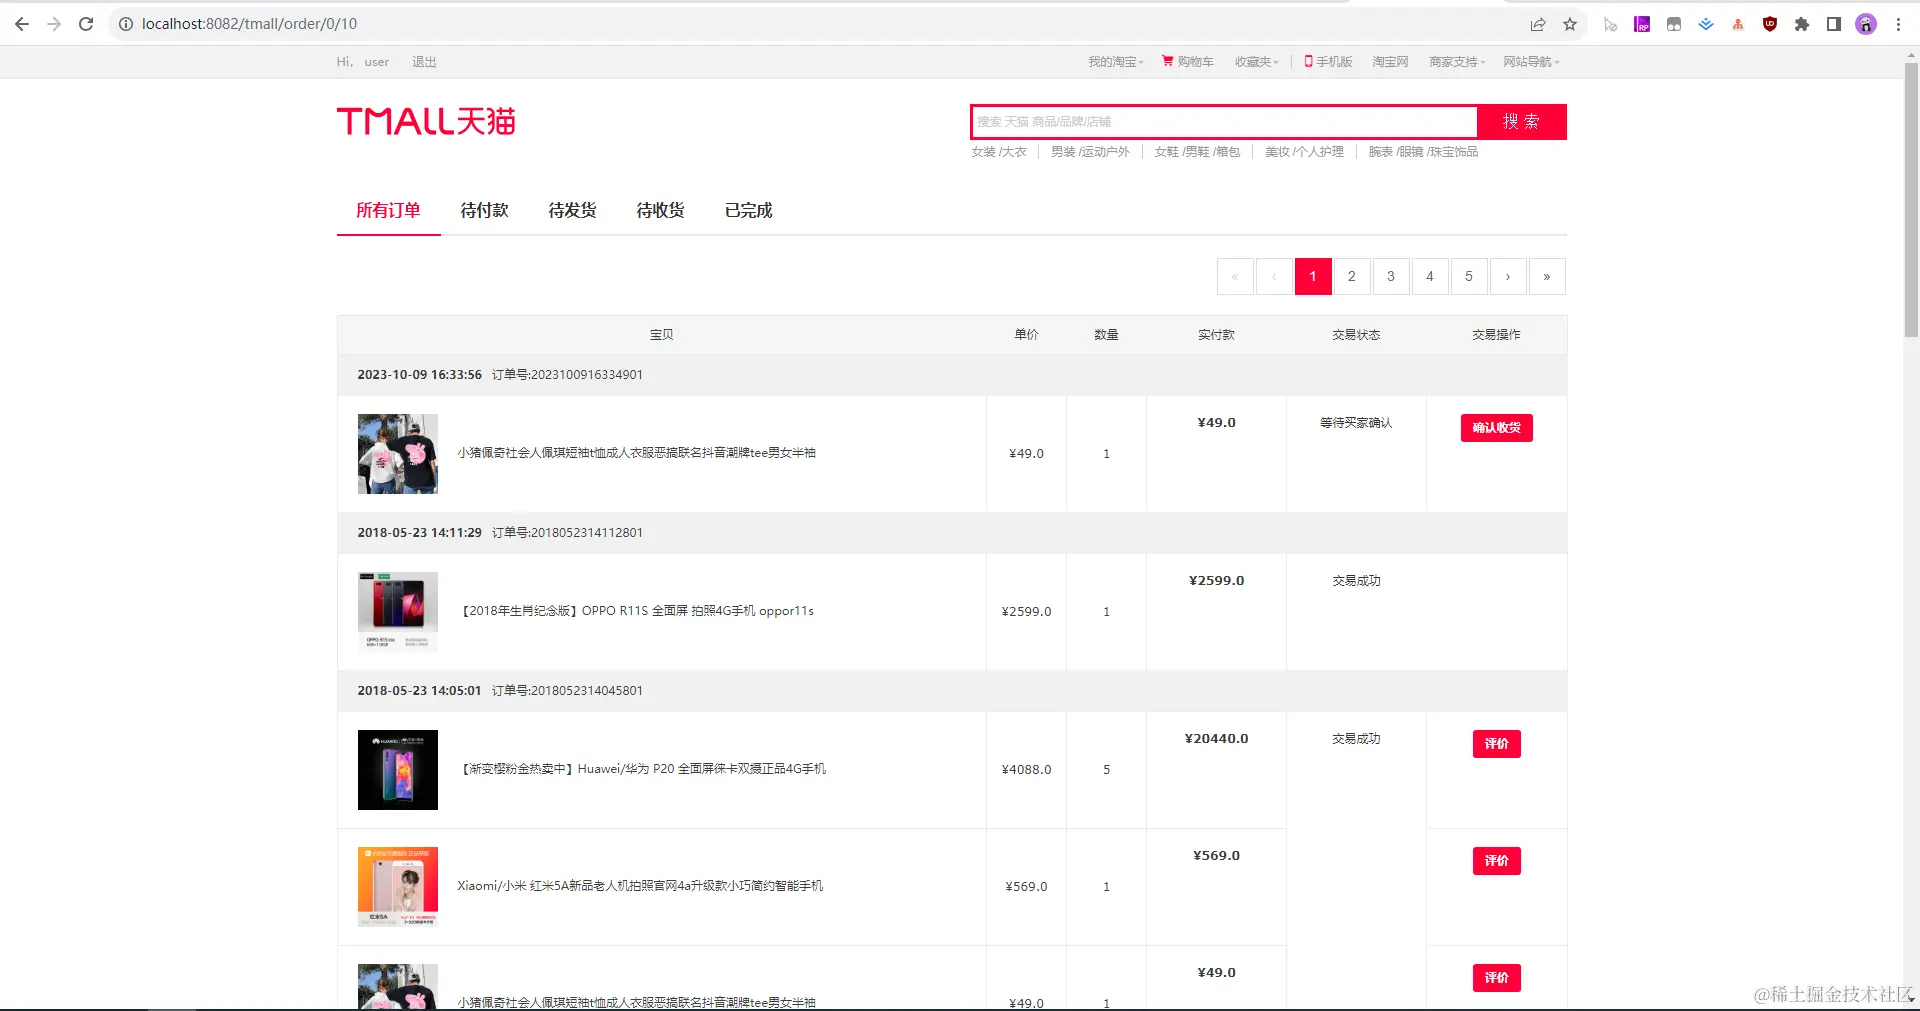
Task: Bookmark this page with star icon
Action: click(1570, 24)
